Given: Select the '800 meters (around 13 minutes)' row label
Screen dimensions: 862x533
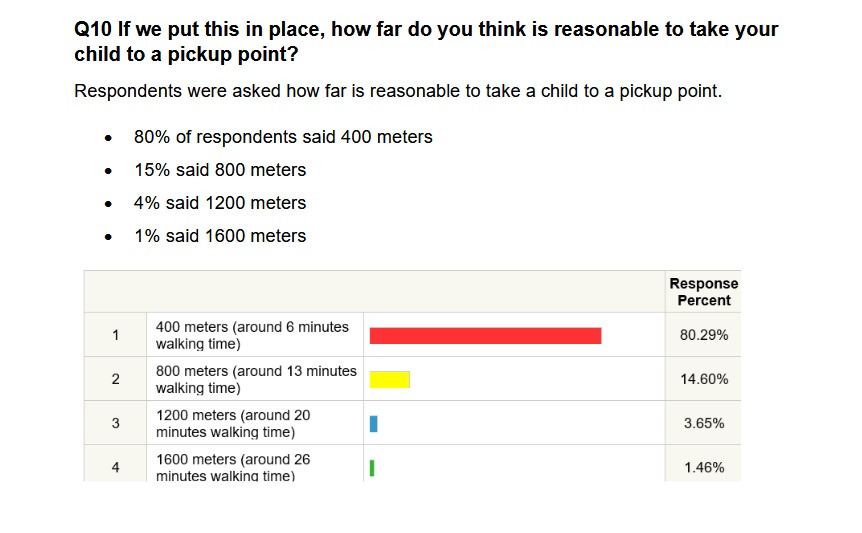Looking at the screenshot, I should (x=256, y=379).
